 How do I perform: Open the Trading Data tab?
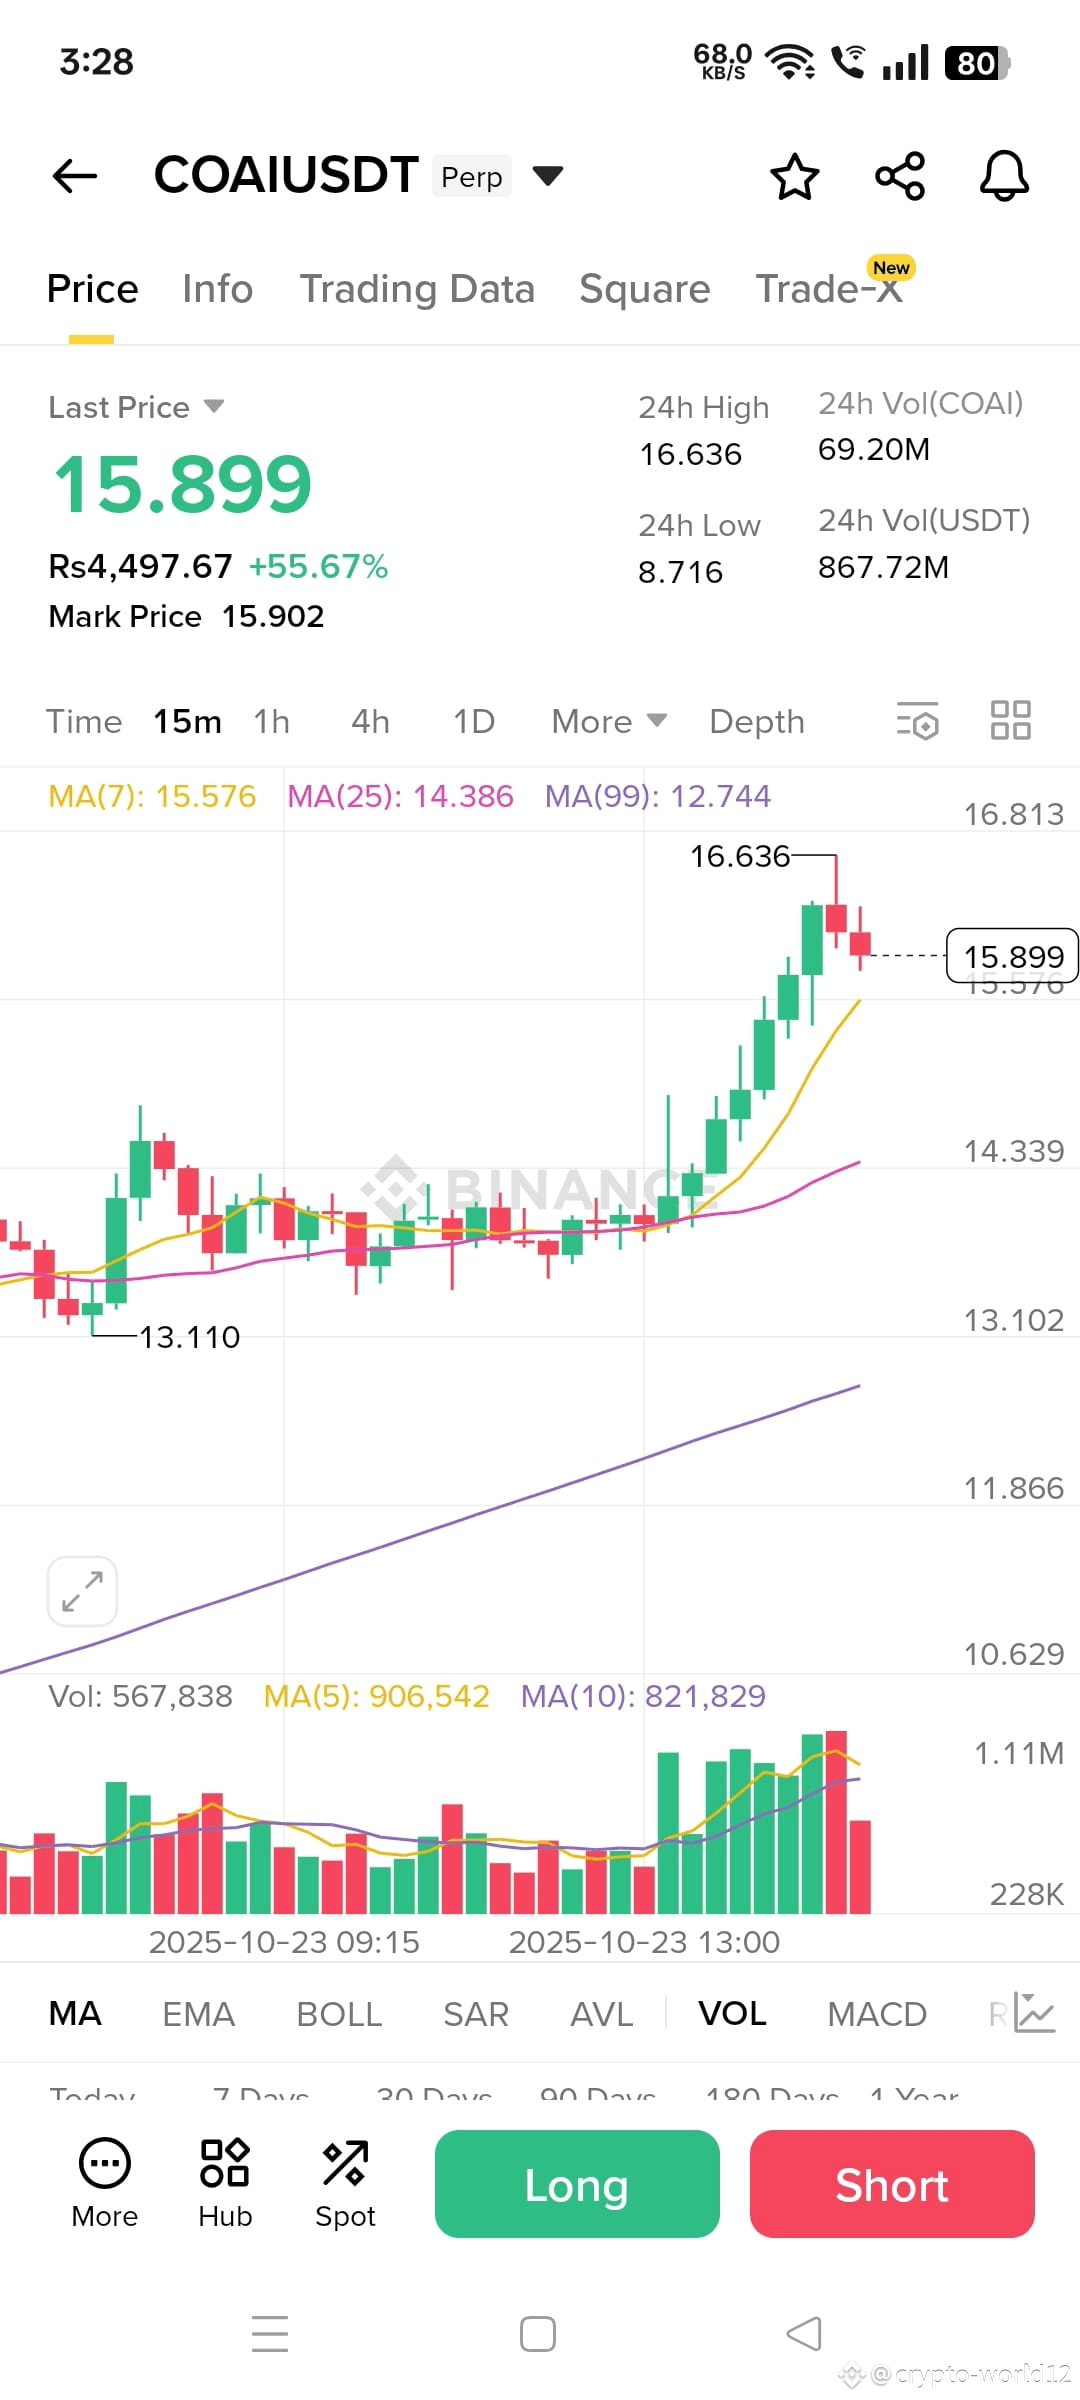(417, 289)
